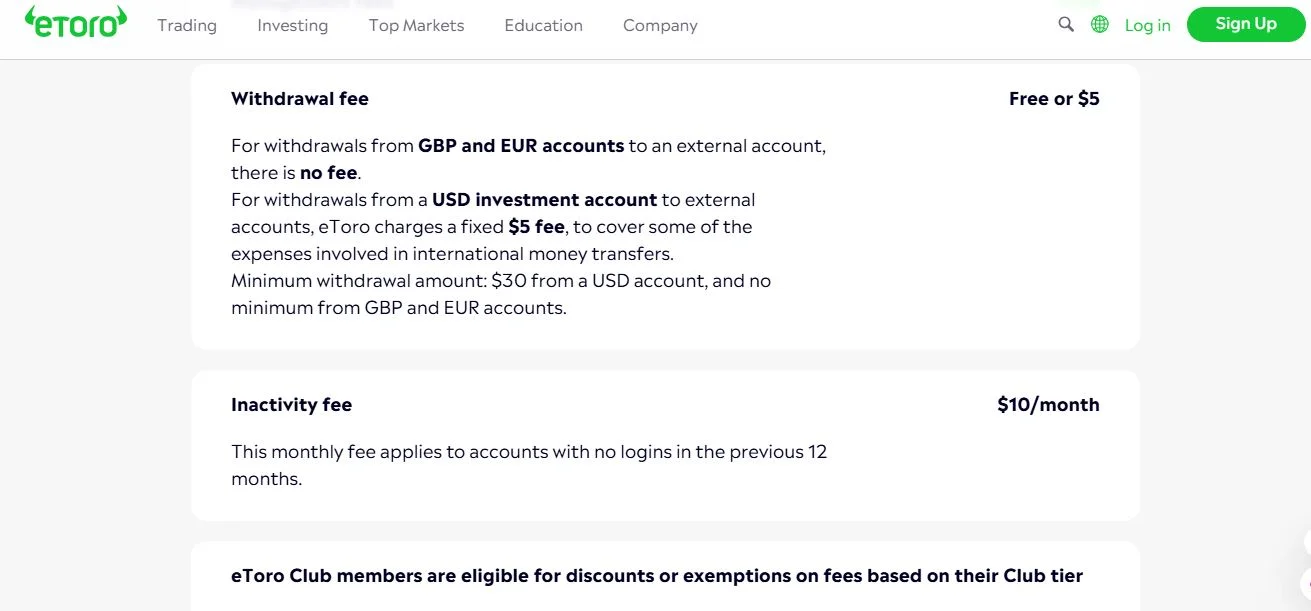Open the search magnifier icon

point(1066,24)
